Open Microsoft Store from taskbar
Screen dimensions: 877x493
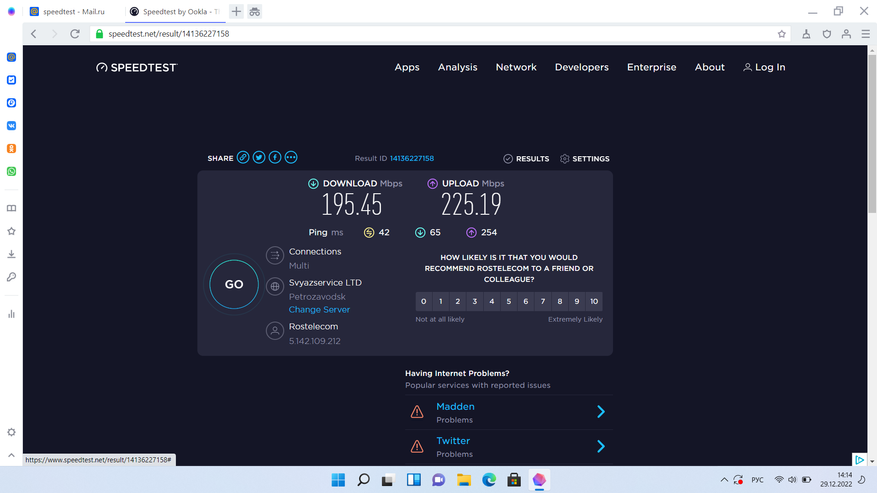(x=514, y=480)
